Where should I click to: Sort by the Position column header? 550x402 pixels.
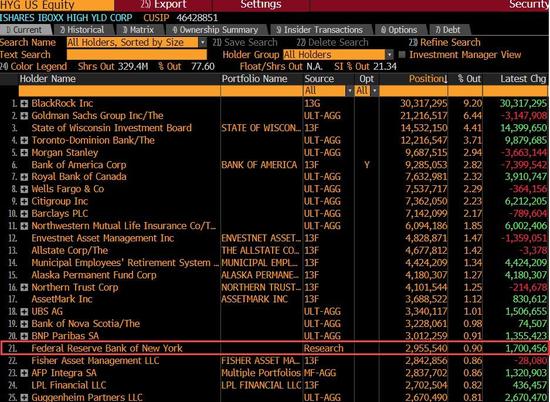[428, 79]
